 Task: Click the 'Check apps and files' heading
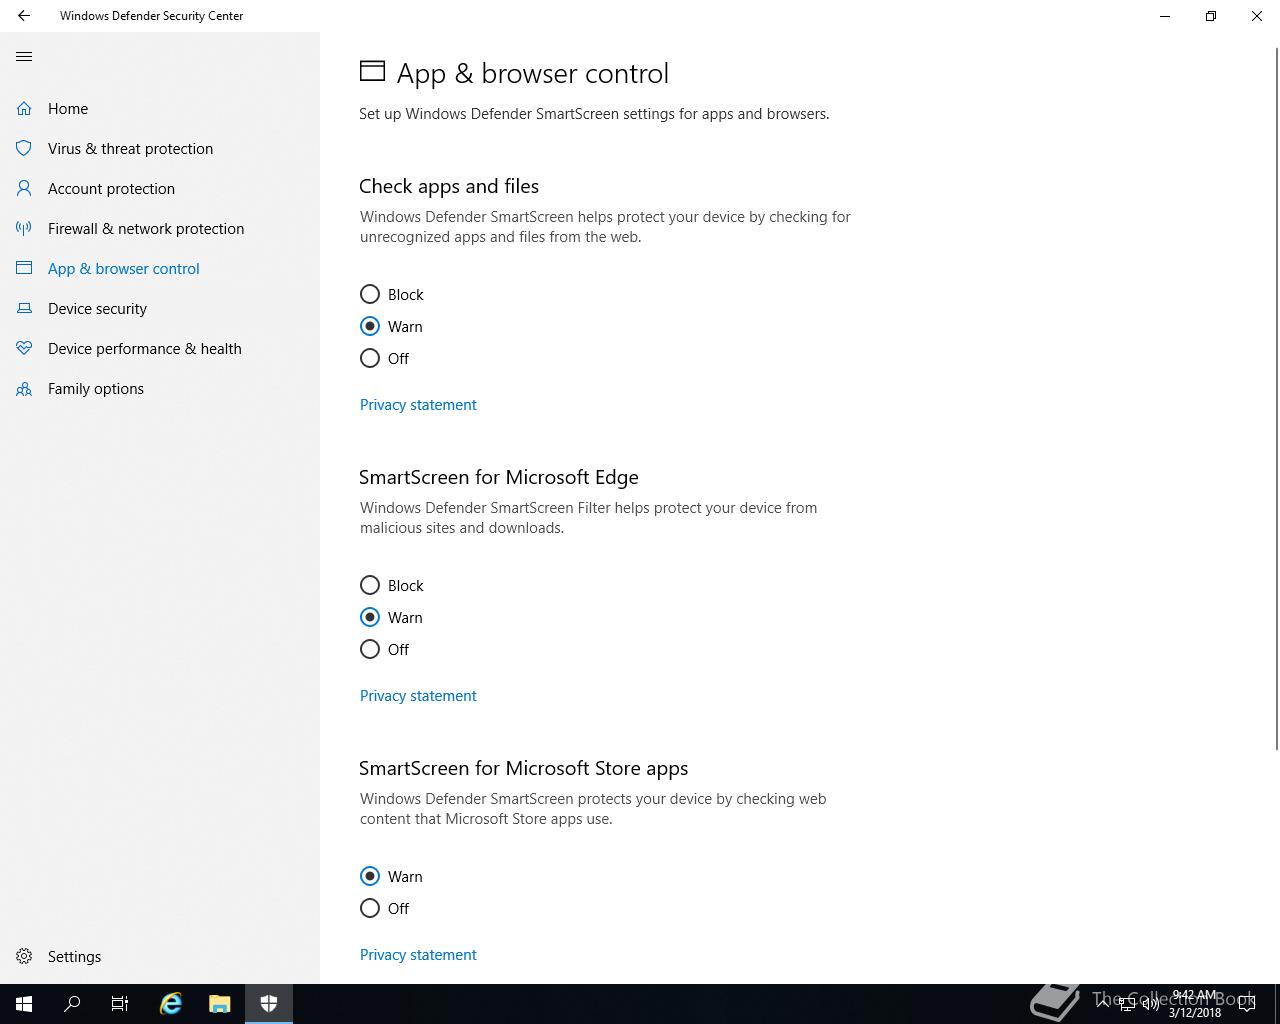point(449,186)
